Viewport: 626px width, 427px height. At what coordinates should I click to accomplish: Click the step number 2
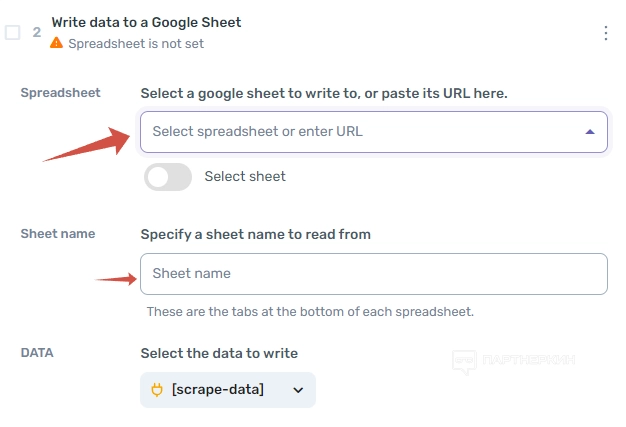37,32
